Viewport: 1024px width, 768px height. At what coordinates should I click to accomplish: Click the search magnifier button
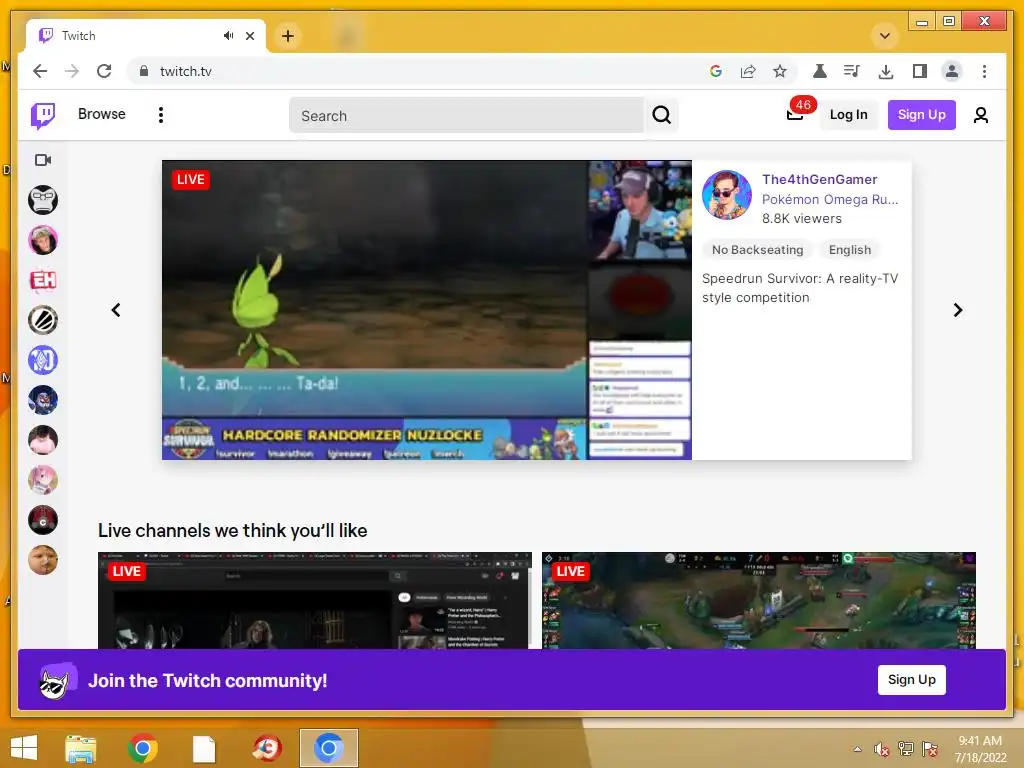(x=662, y=116)
